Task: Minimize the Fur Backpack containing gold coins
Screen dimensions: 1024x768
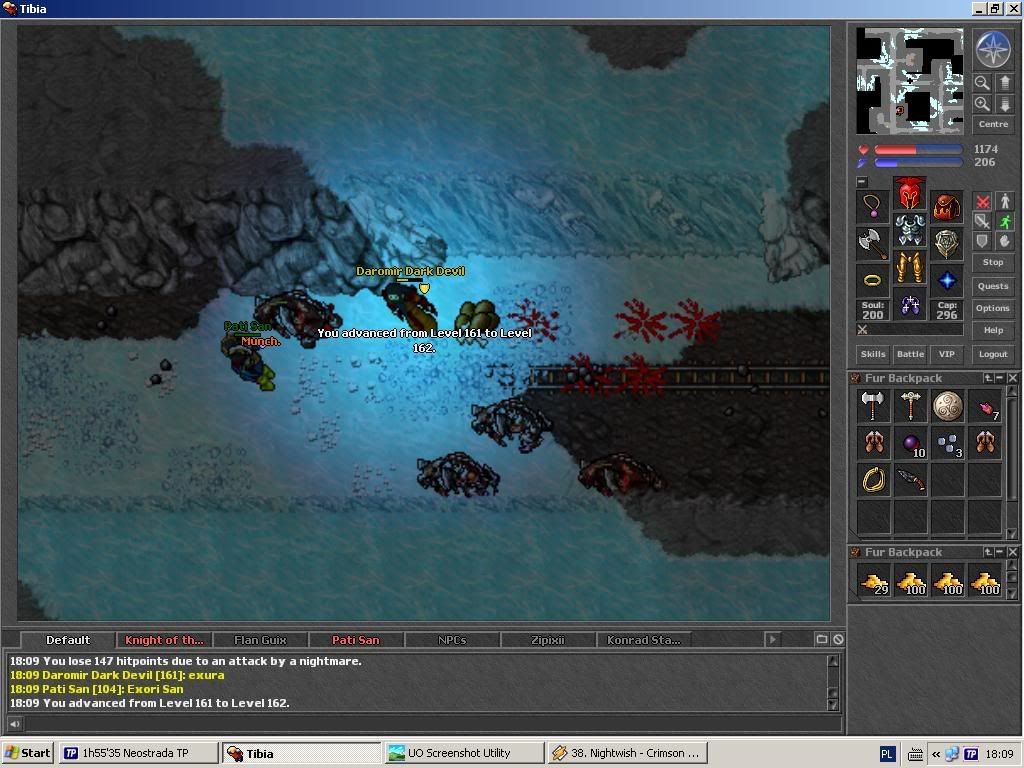Action: click(1000, 552)
